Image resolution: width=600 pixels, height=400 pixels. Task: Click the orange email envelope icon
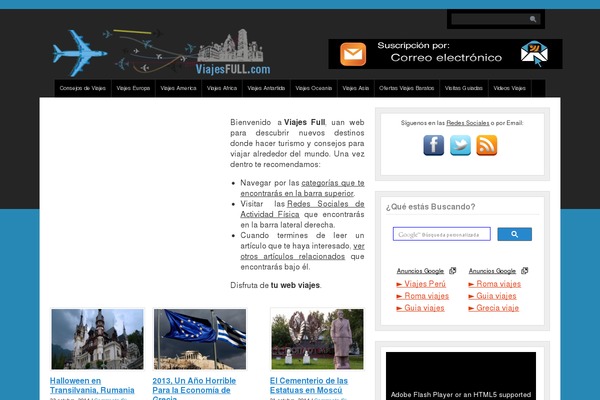353,54
